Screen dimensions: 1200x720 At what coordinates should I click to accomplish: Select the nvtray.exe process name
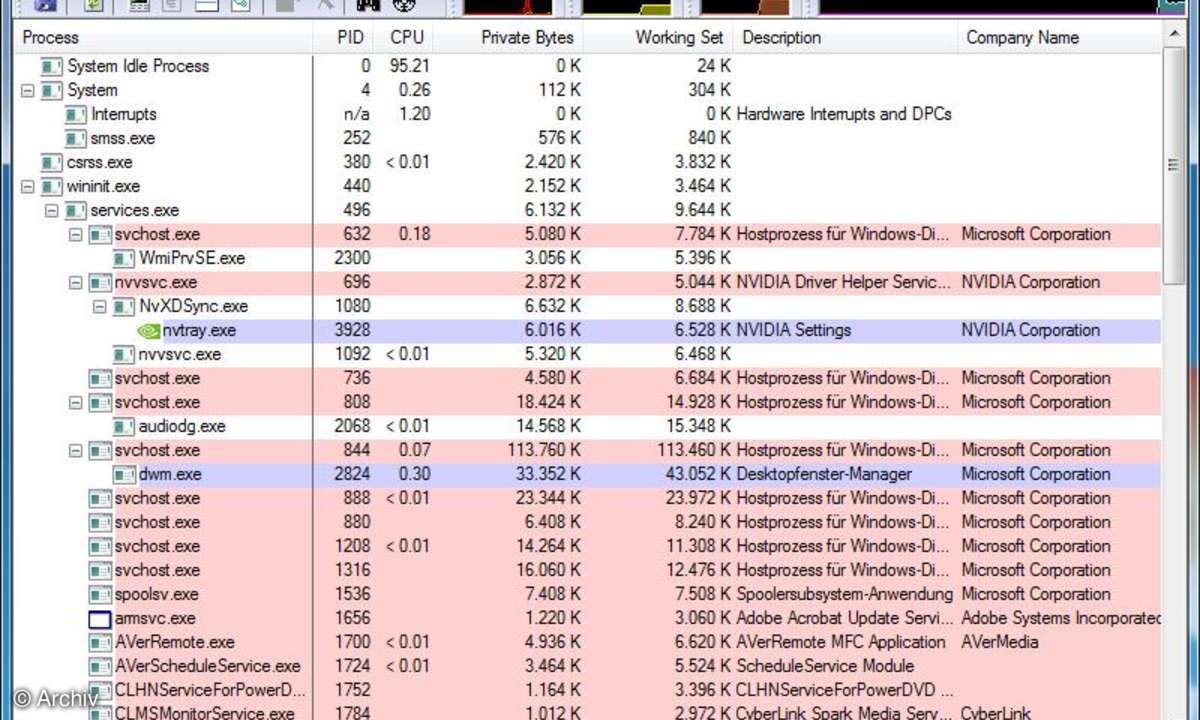tap(200, 330)
